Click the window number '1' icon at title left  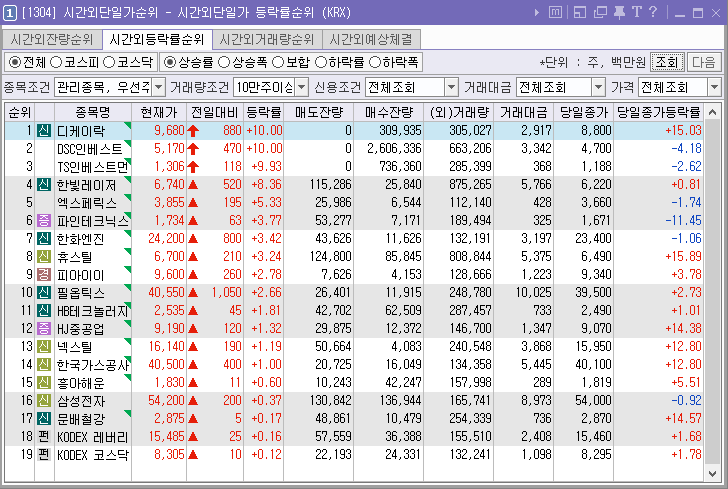coord(9,13)
